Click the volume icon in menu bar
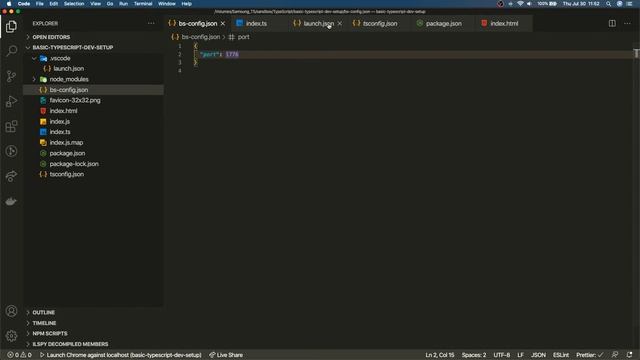 [529, 4]
